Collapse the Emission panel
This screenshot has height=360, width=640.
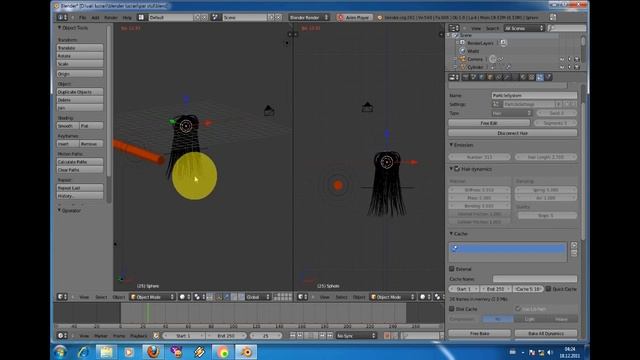(451, 145)
